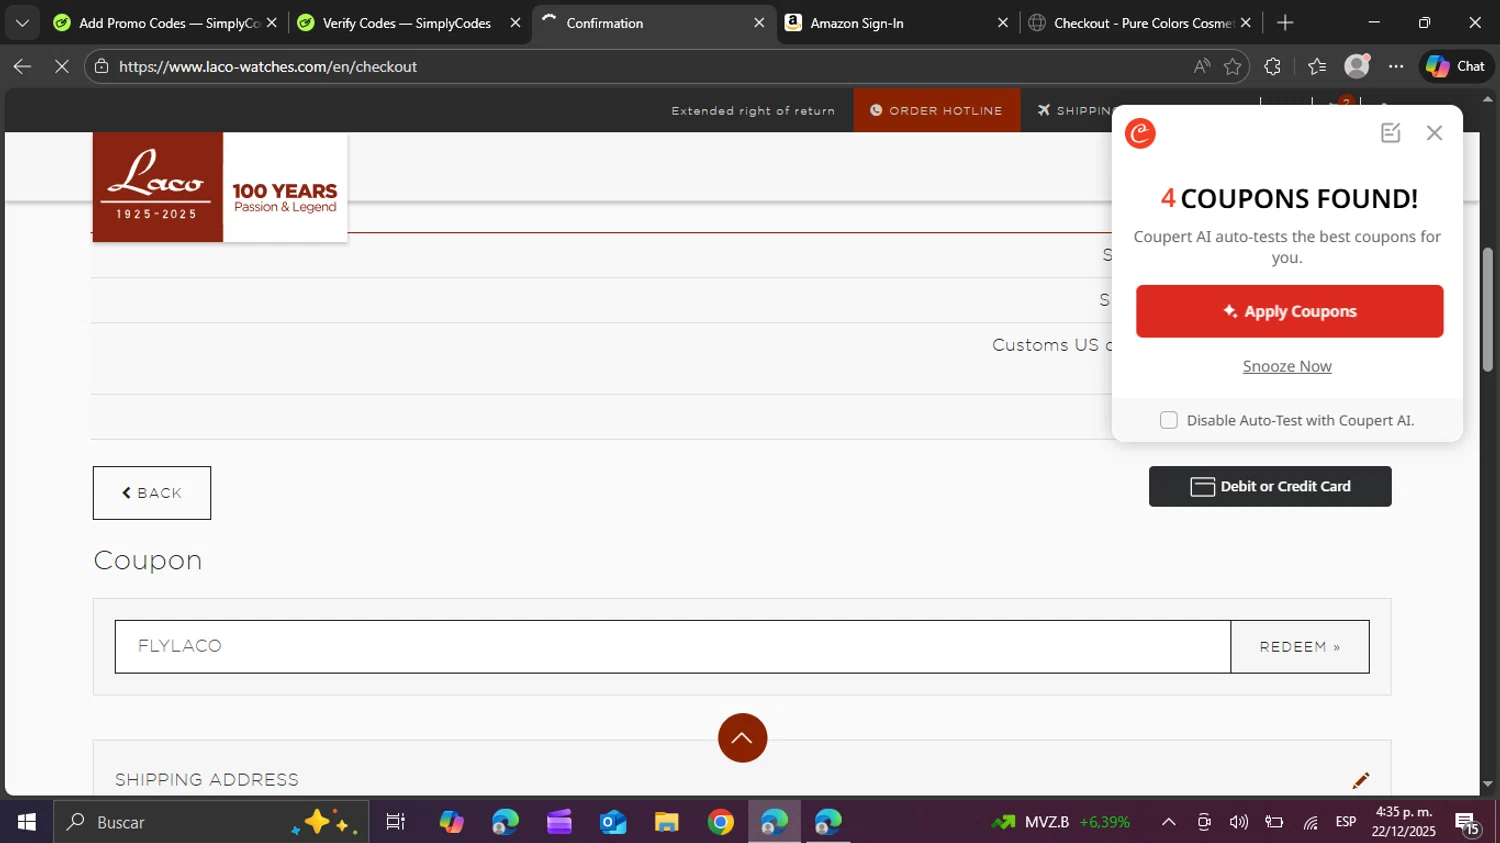Click the BACK button

(152, 493)
